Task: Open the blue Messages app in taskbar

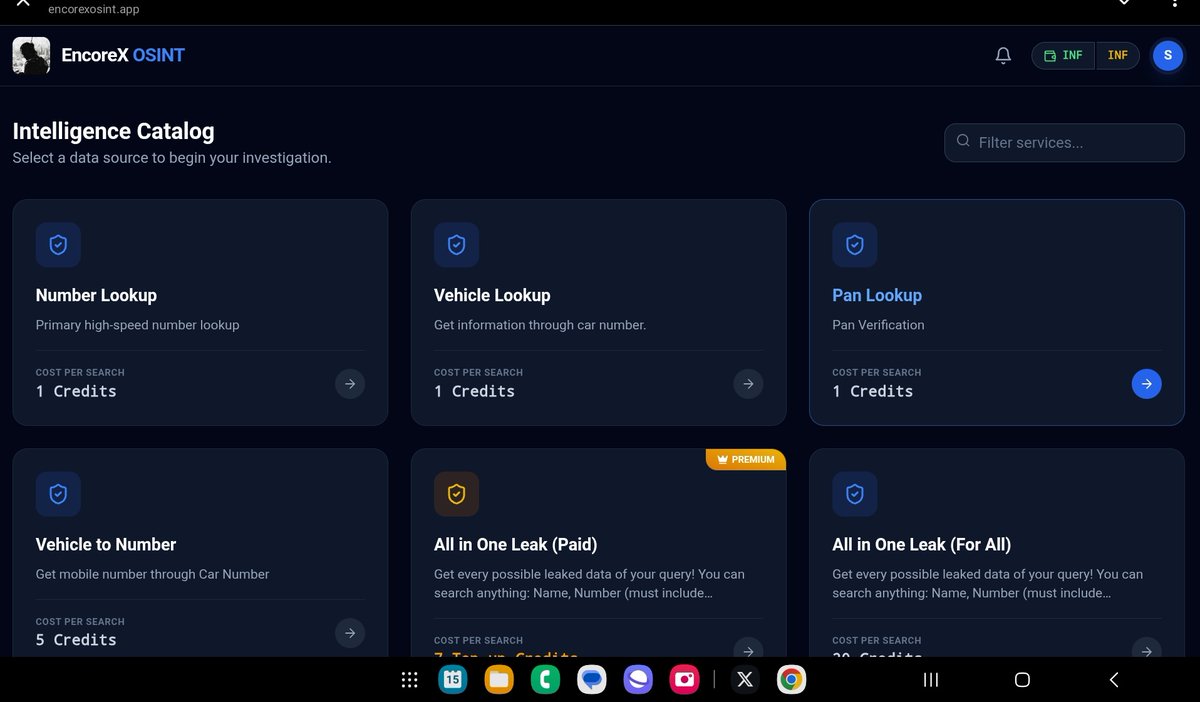Action: (x=592, y=680)
